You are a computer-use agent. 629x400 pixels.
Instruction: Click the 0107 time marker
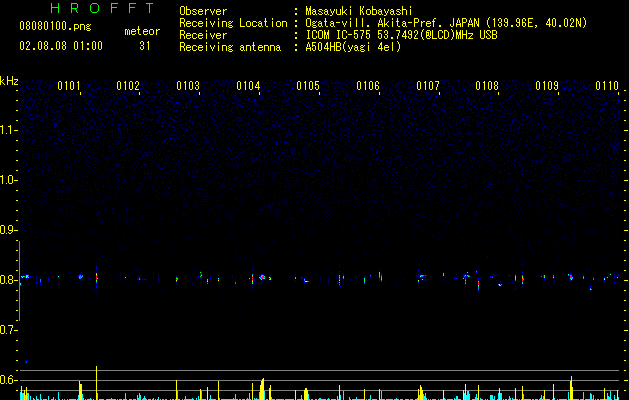tap(428, 86)
